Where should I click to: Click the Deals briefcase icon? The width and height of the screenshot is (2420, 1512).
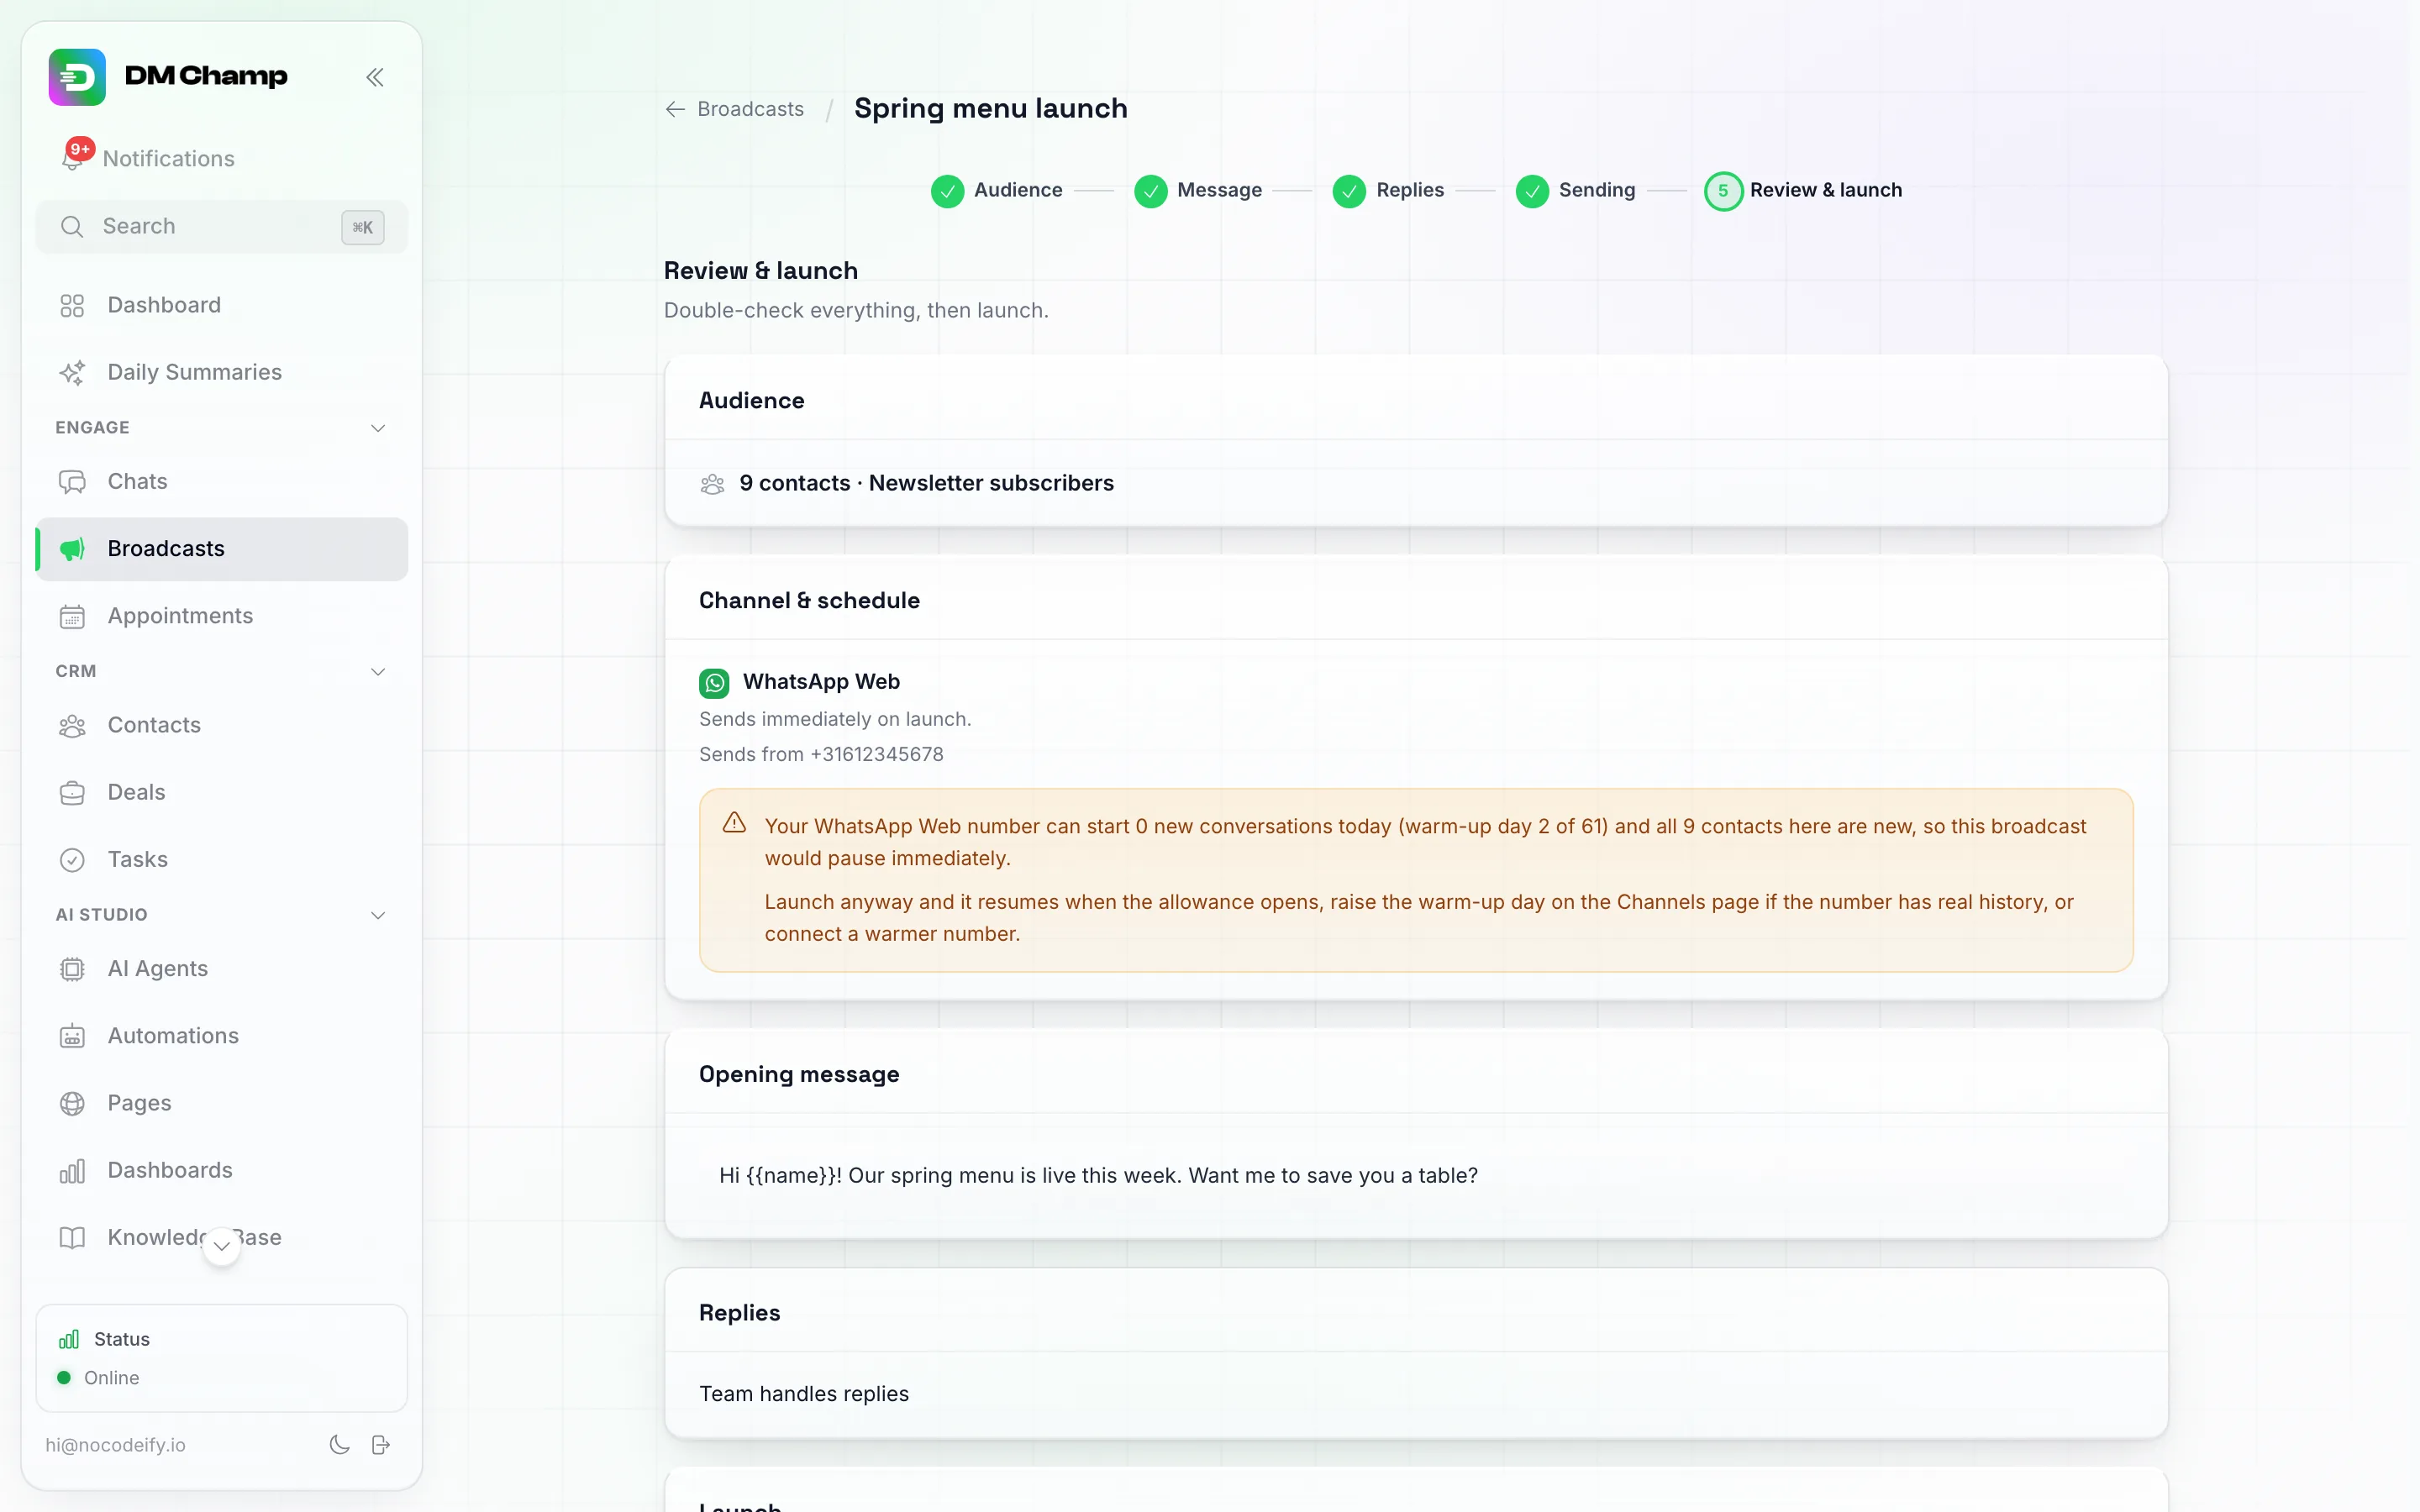pyautogui.click(x=72, y=793)
